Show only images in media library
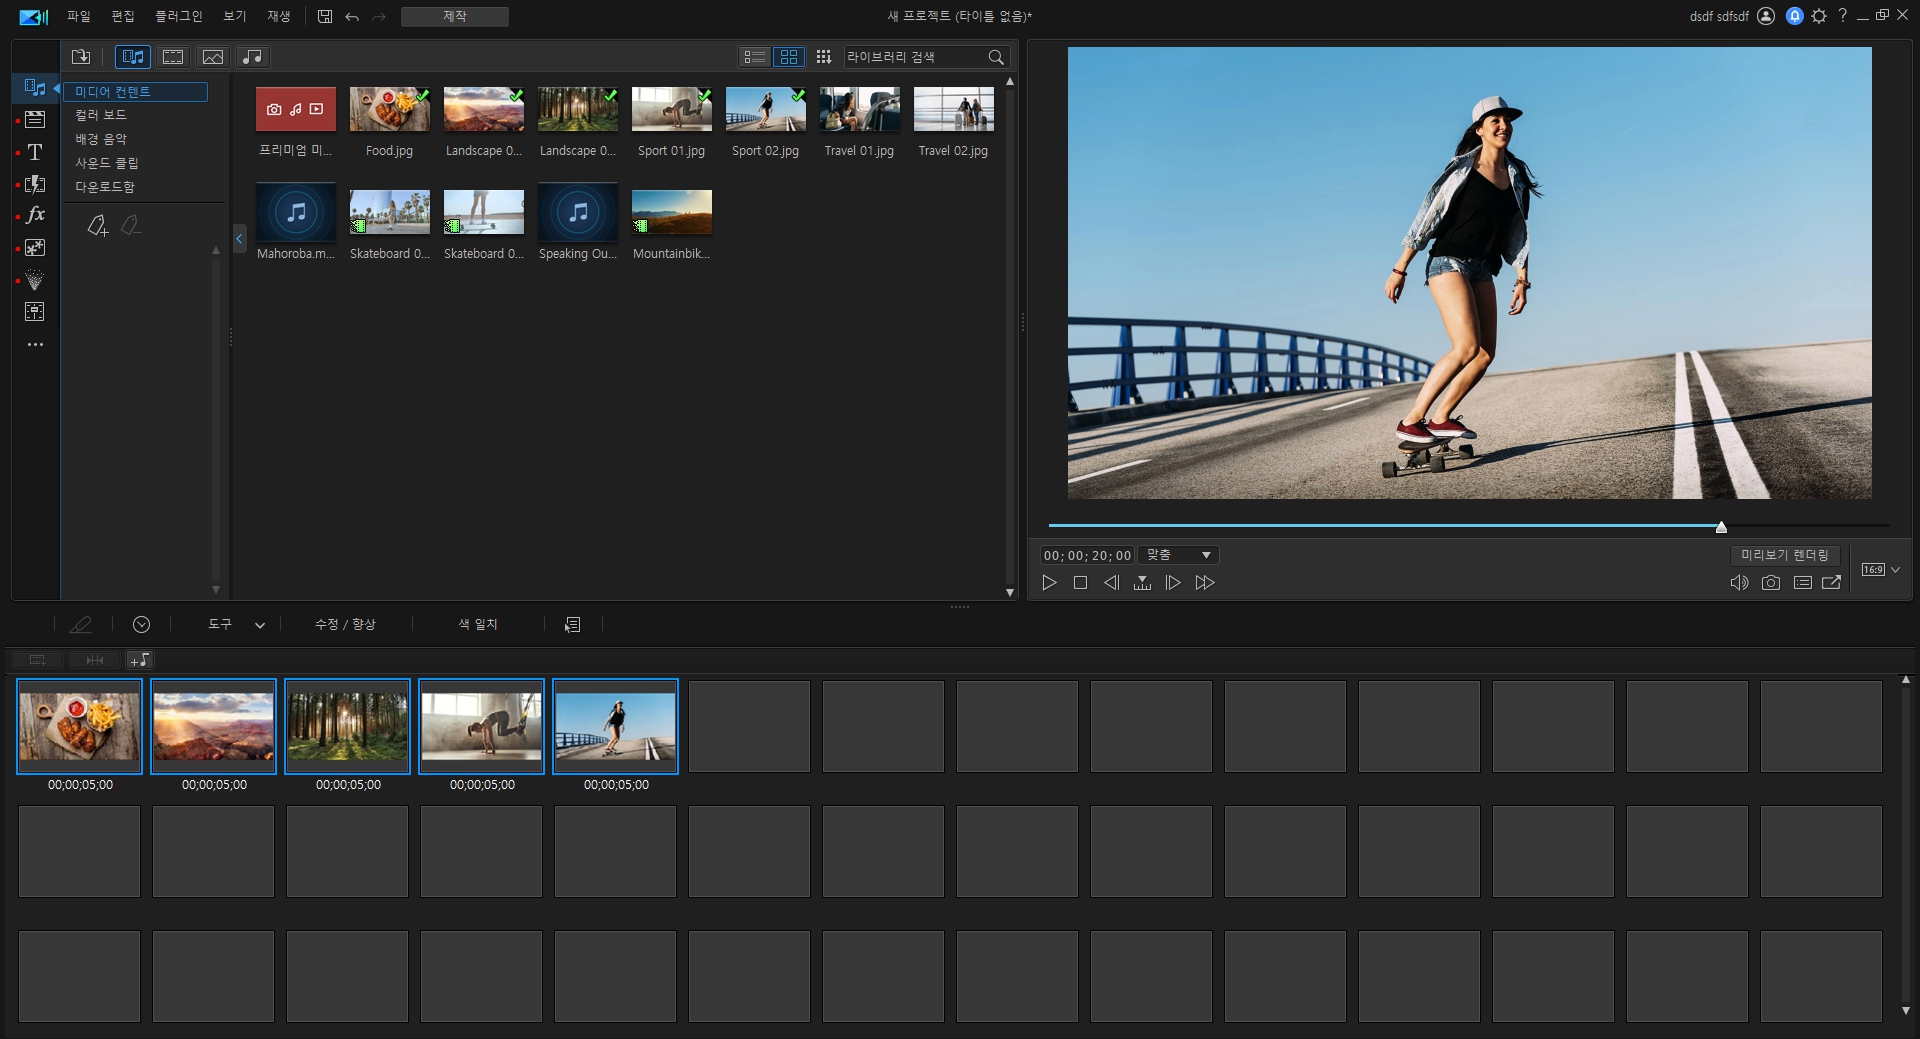 tap(212, 57)
